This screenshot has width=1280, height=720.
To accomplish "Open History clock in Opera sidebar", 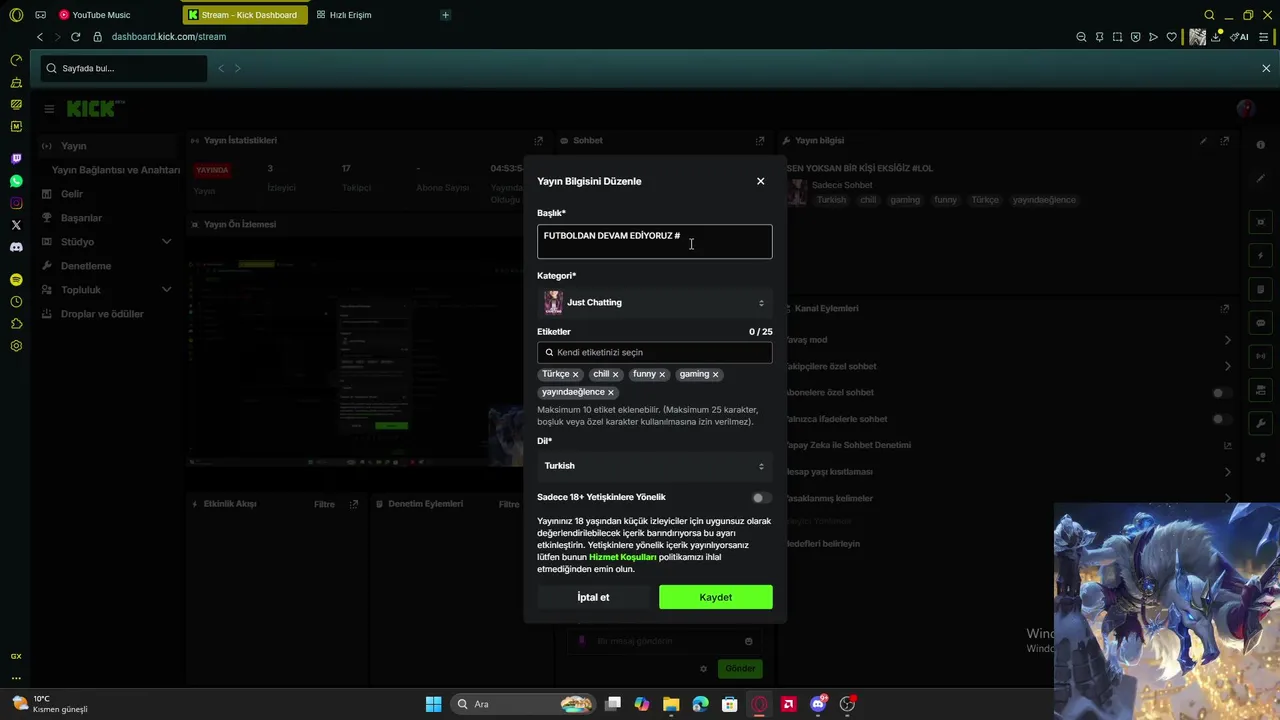I will pos(16,302).
